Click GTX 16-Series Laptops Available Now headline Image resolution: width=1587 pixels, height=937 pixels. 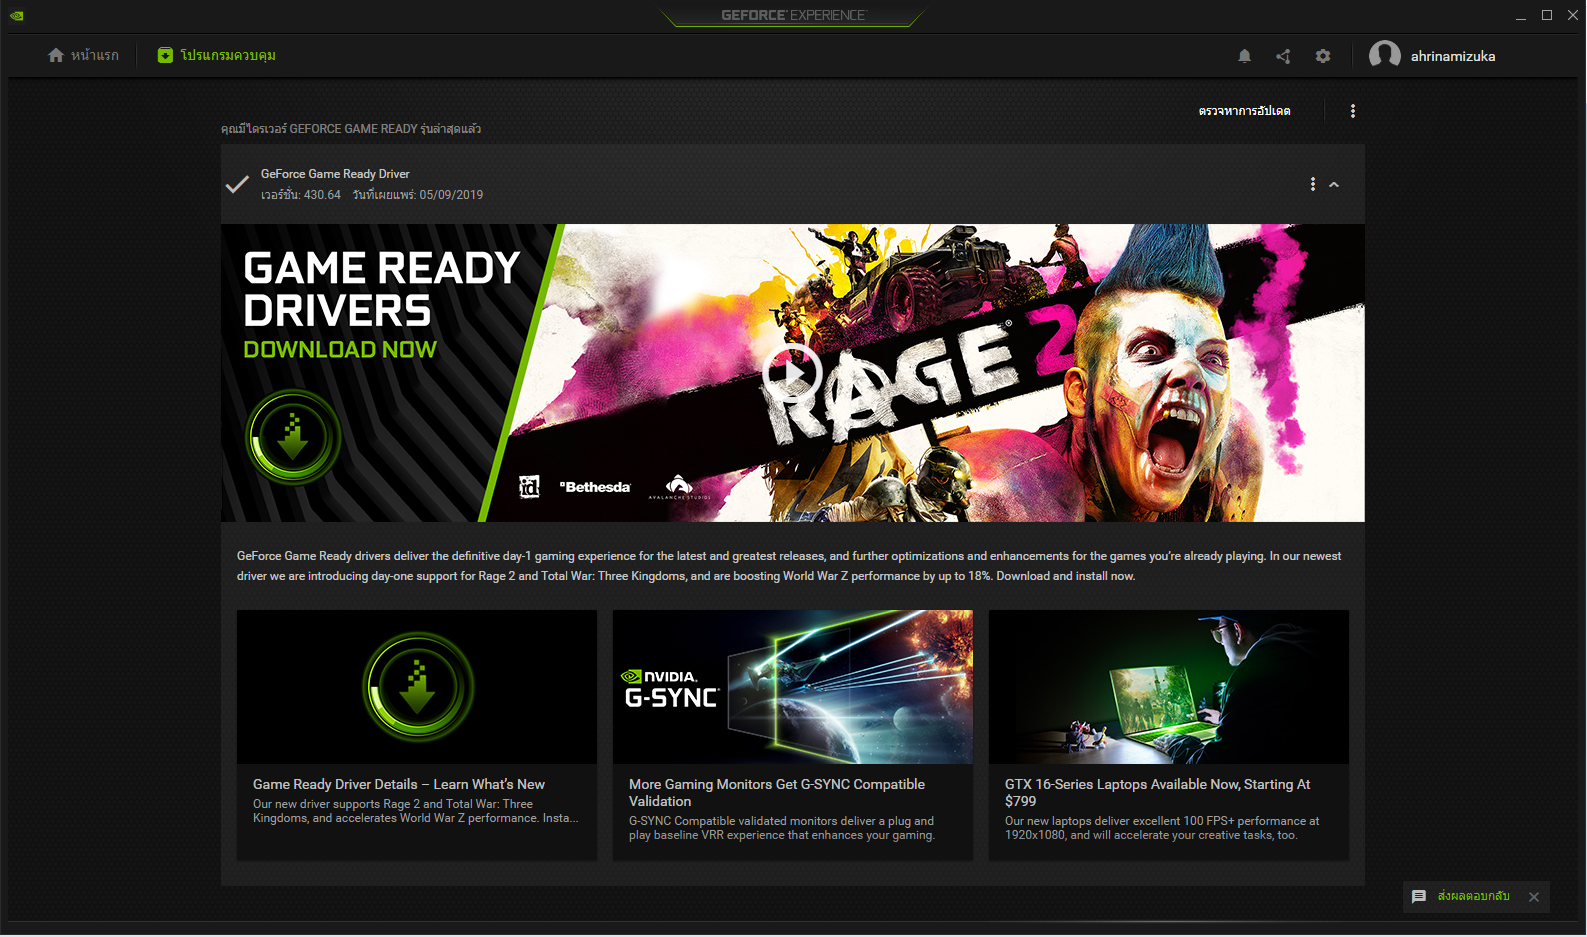[x=1157, y=793]
